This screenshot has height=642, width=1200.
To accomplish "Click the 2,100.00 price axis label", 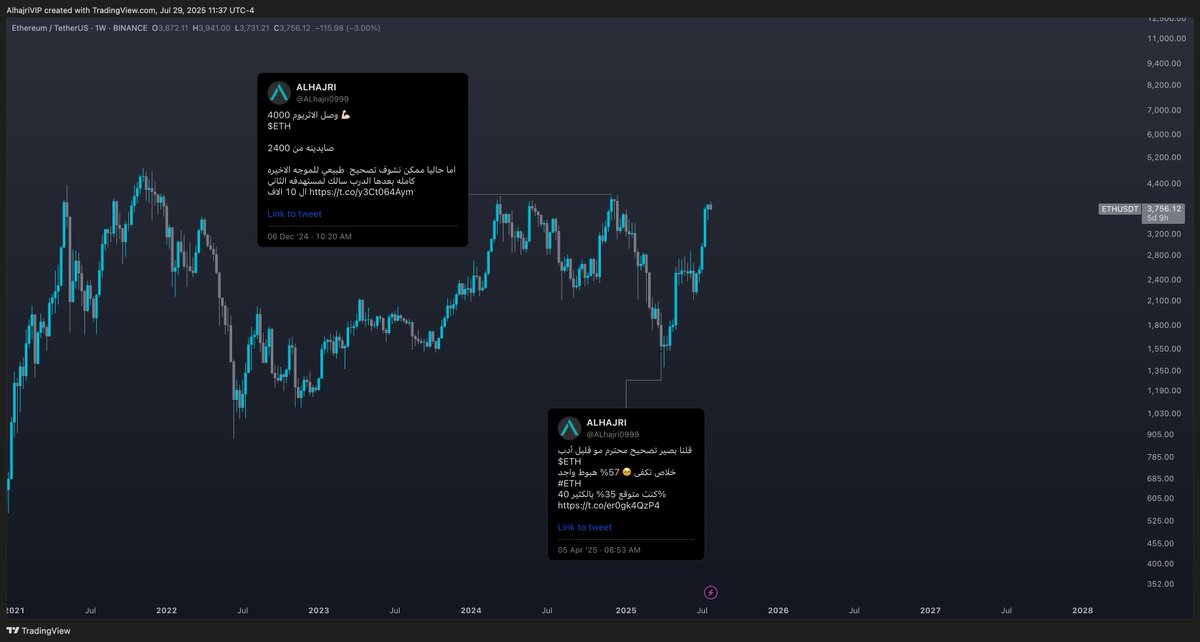I will (x=1163, y=301).
